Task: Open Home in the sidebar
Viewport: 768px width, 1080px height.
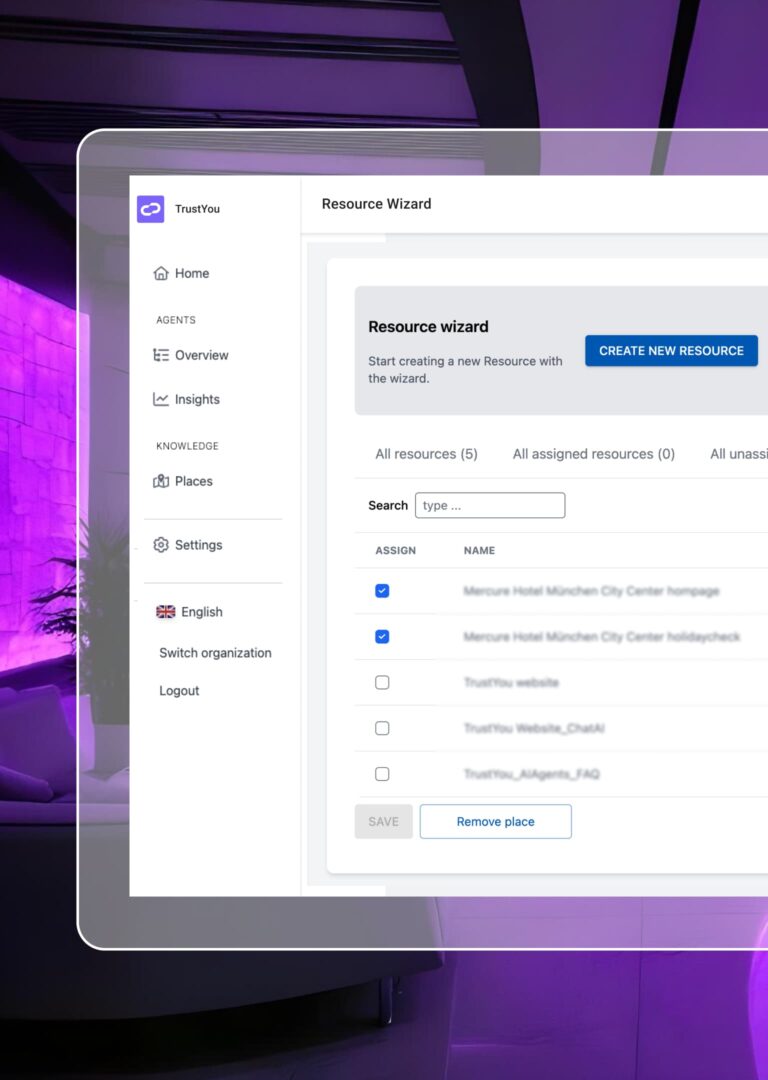Action: [181, 273]
